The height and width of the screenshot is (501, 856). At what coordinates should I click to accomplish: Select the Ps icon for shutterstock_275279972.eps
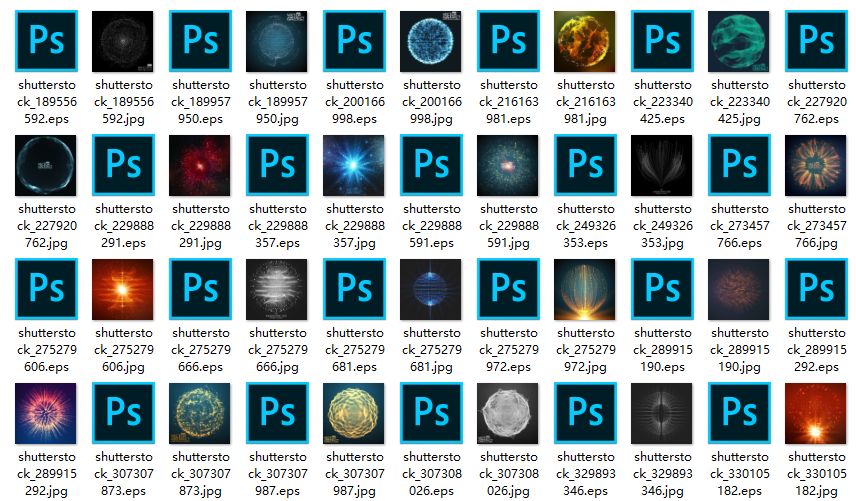tap(508, 289)
